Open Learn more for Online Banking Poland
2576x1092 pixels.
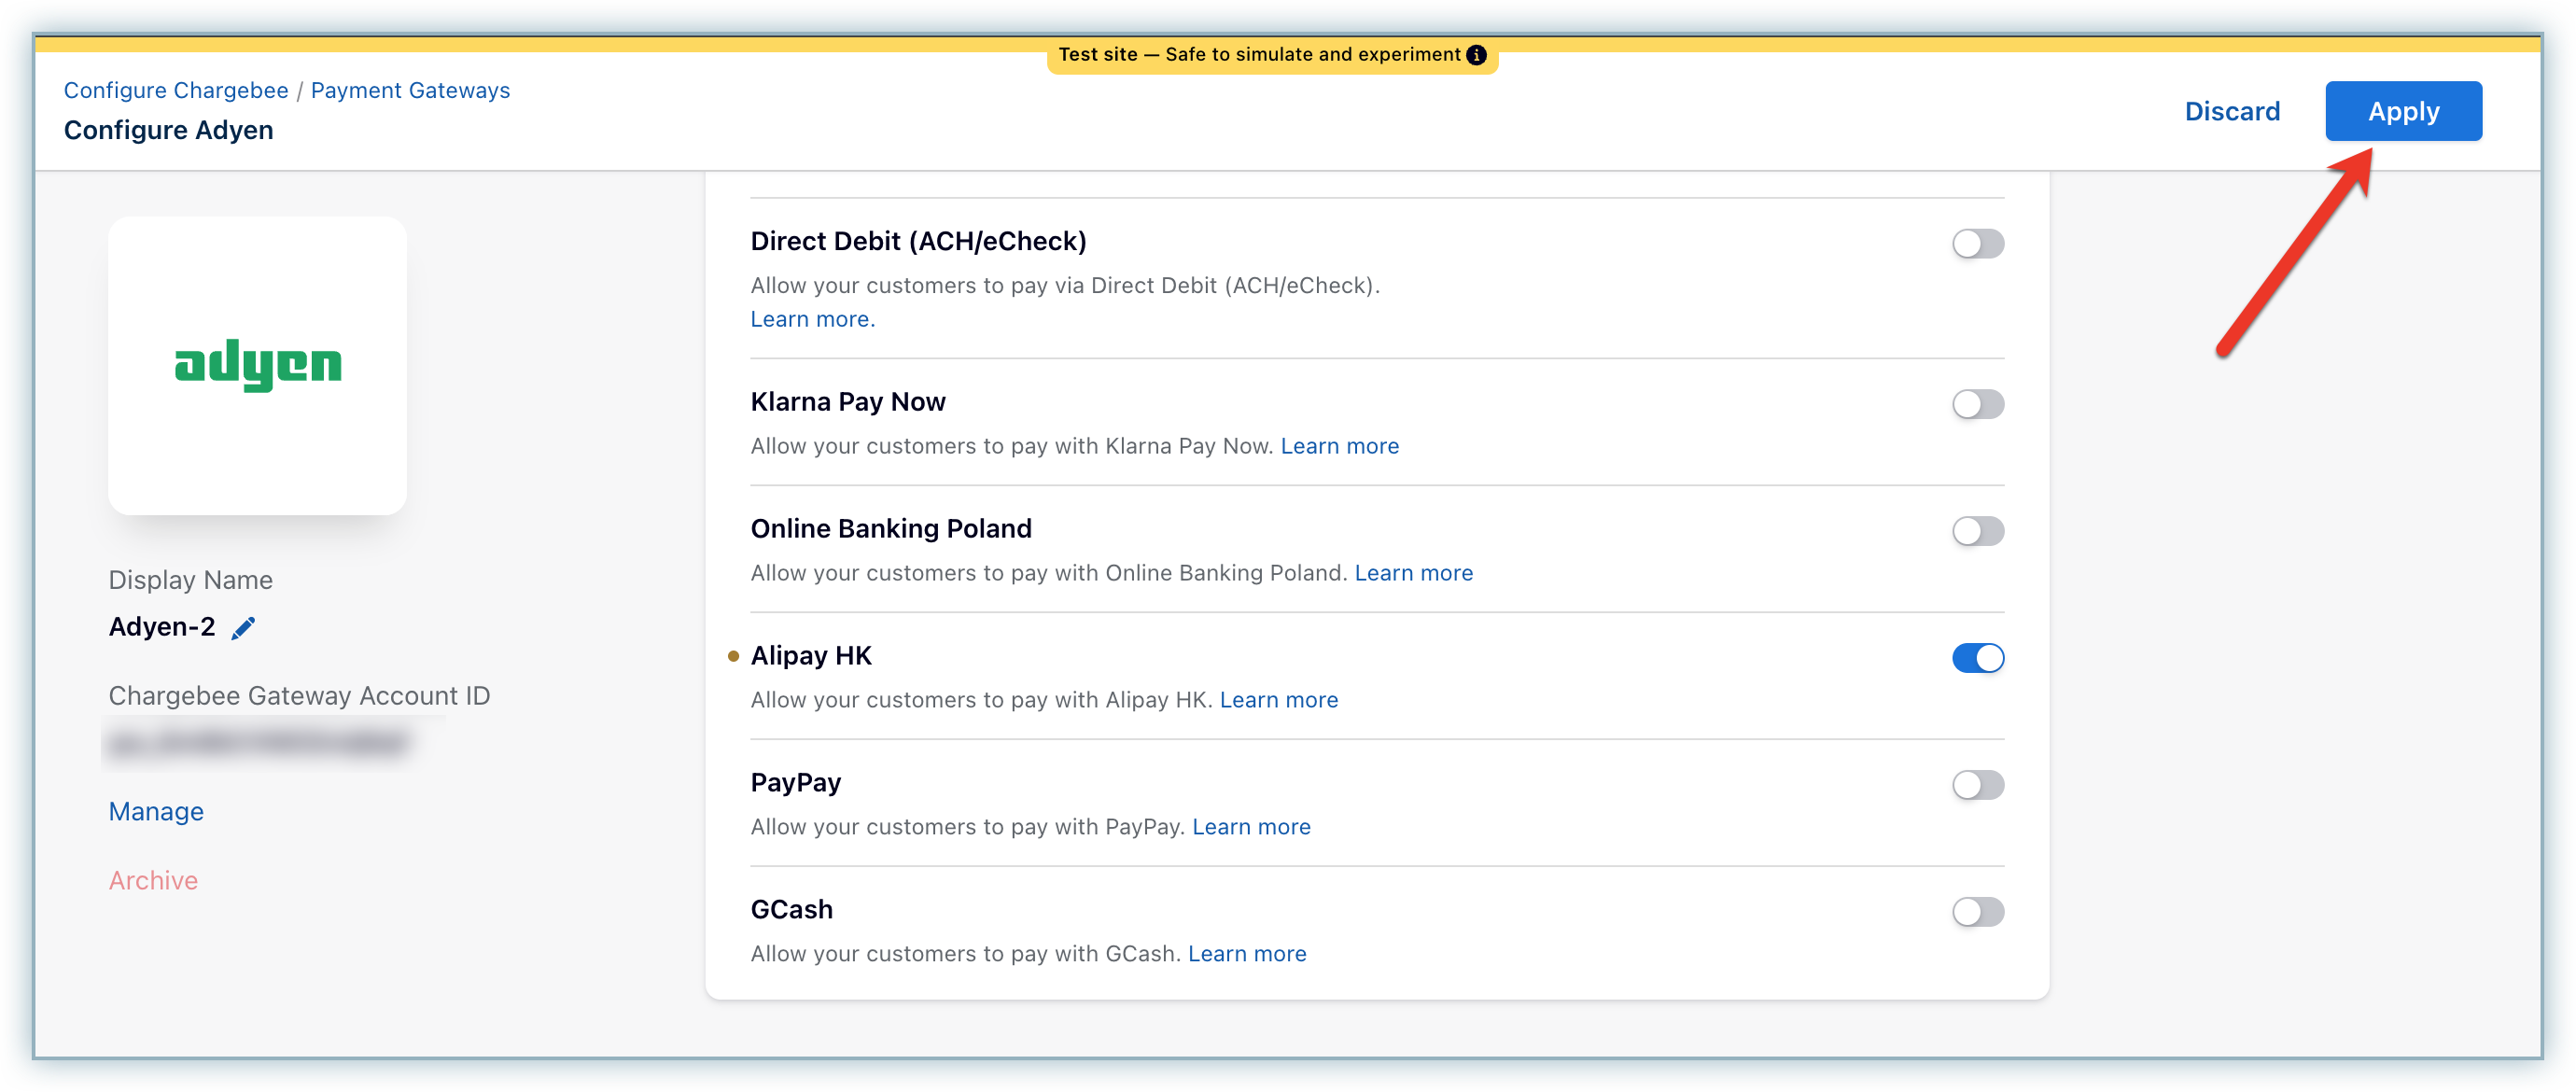point(1413,573)
